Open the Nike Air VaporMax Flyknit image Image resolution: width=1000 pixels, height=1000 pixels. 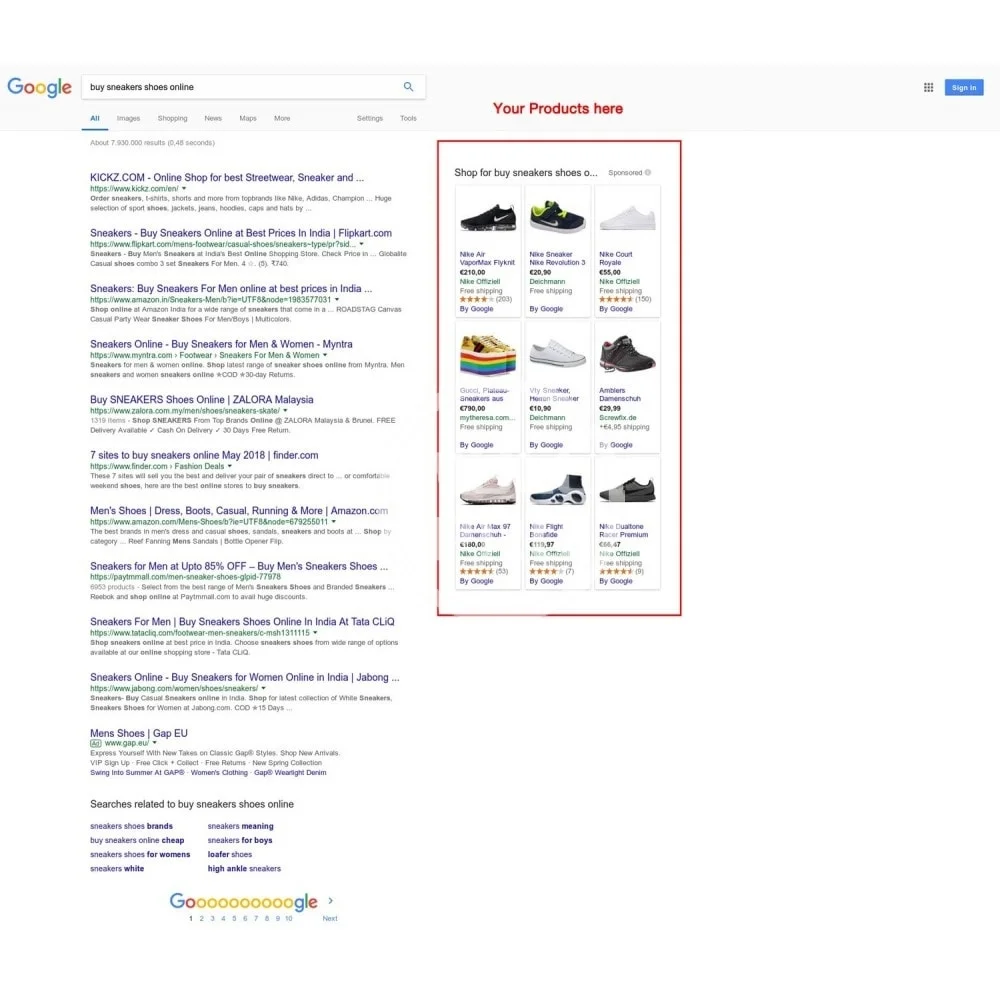(x=488, y=215)
